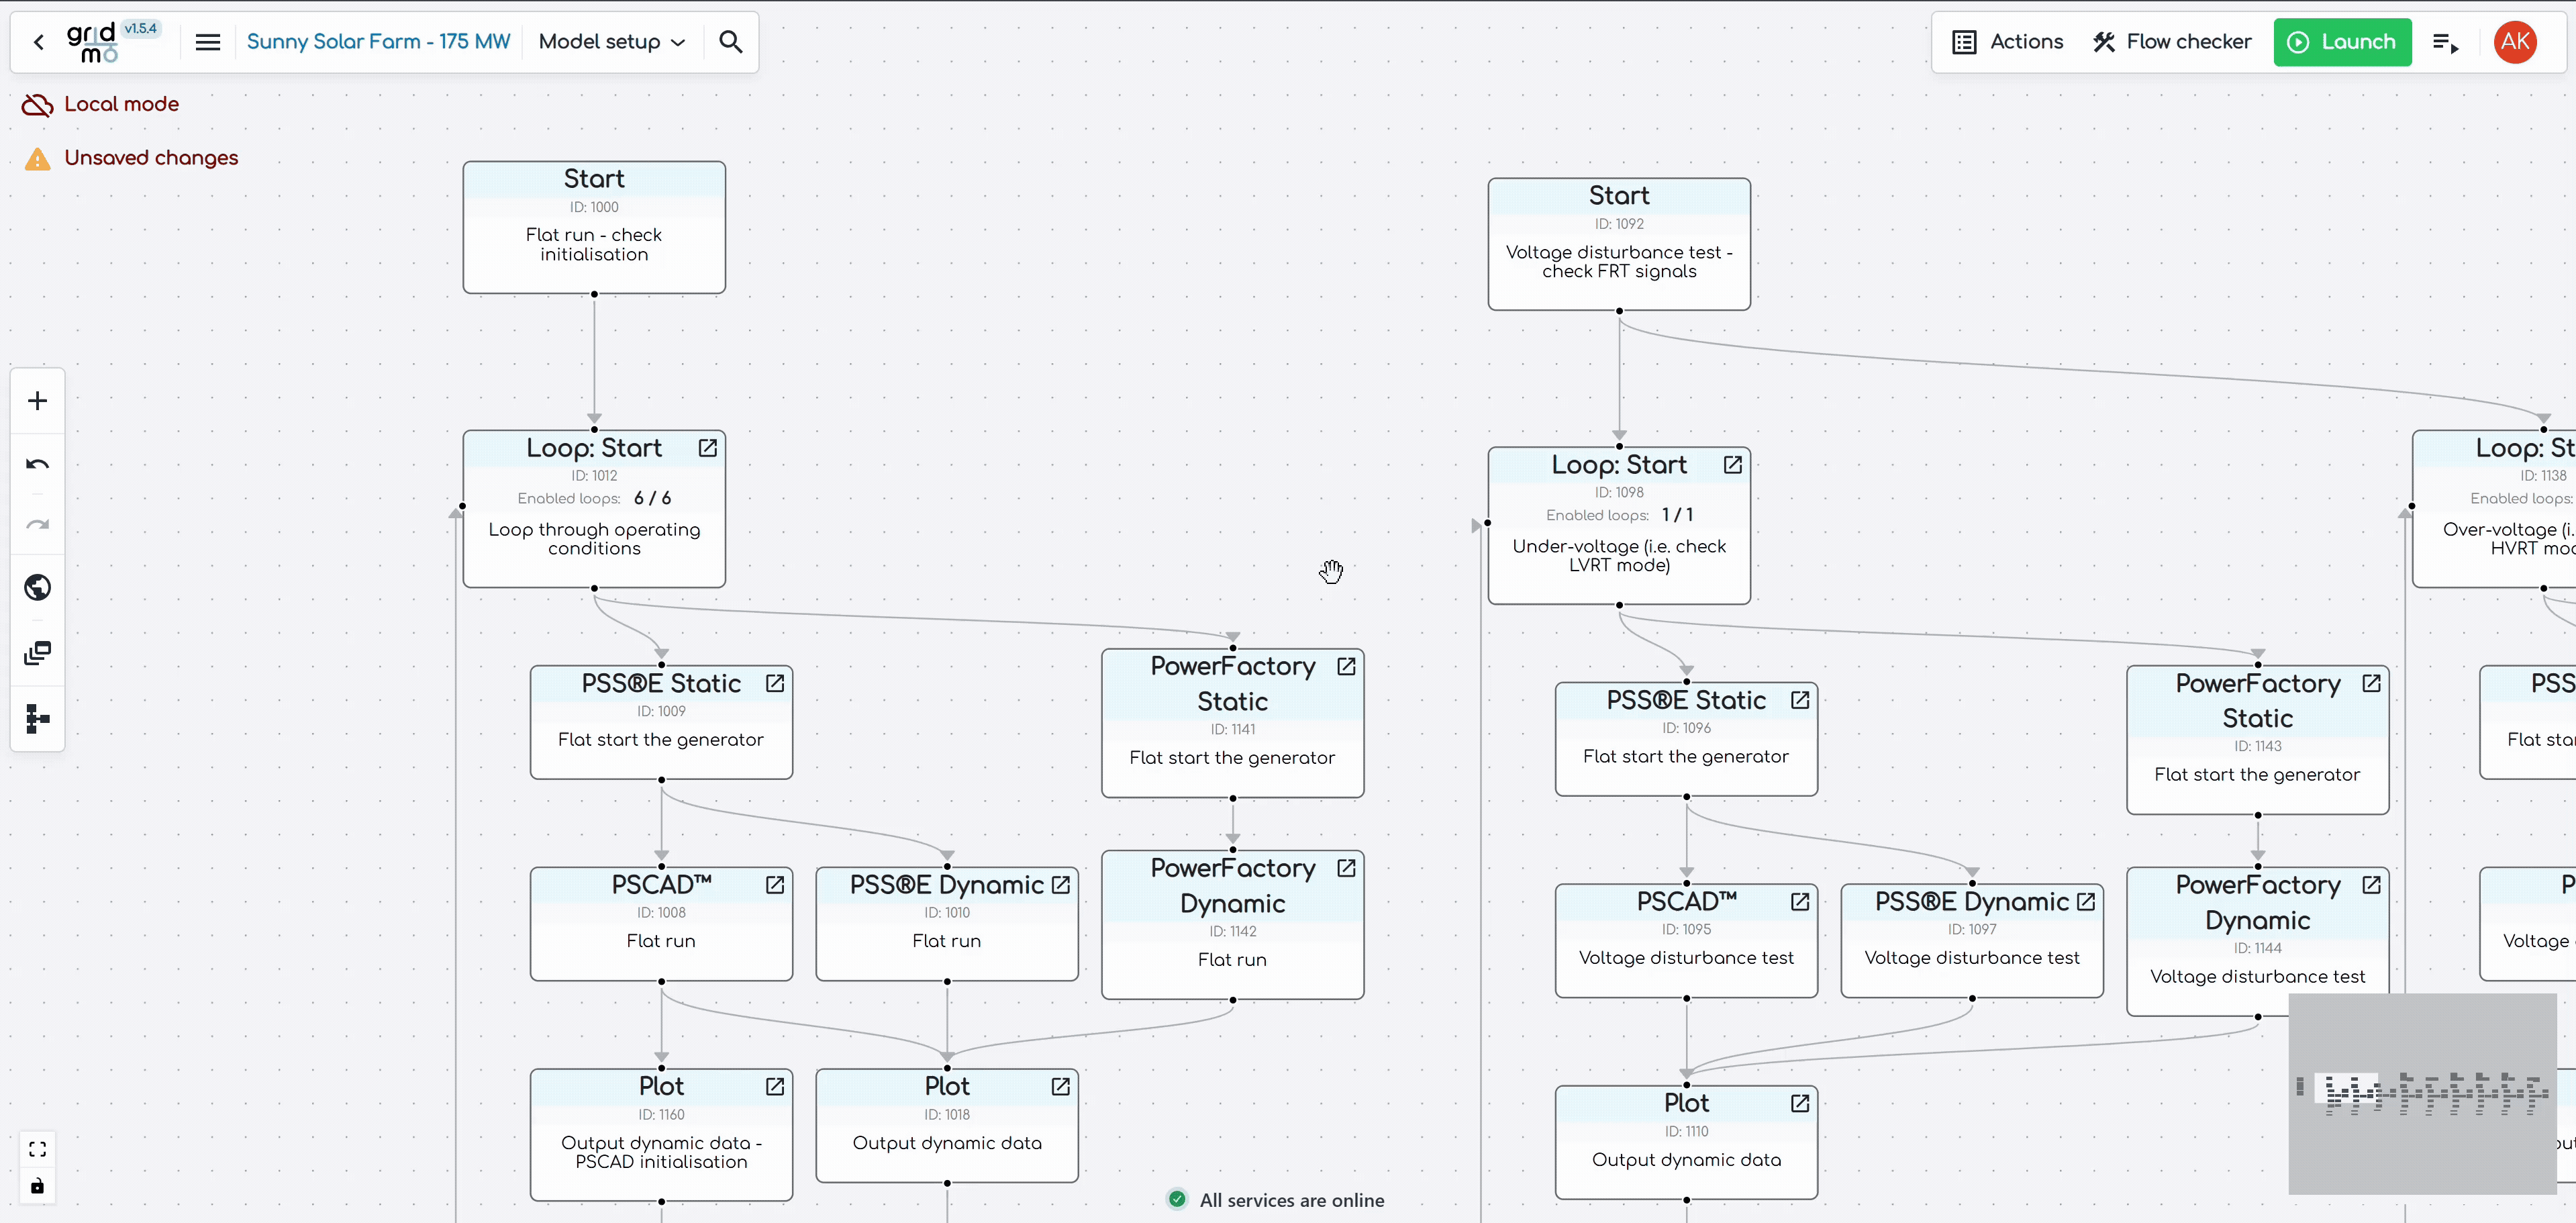2576x1223 pixels.
Task: Open PSS®E Static node 1096 details
Action: [x=1800, y=700]
